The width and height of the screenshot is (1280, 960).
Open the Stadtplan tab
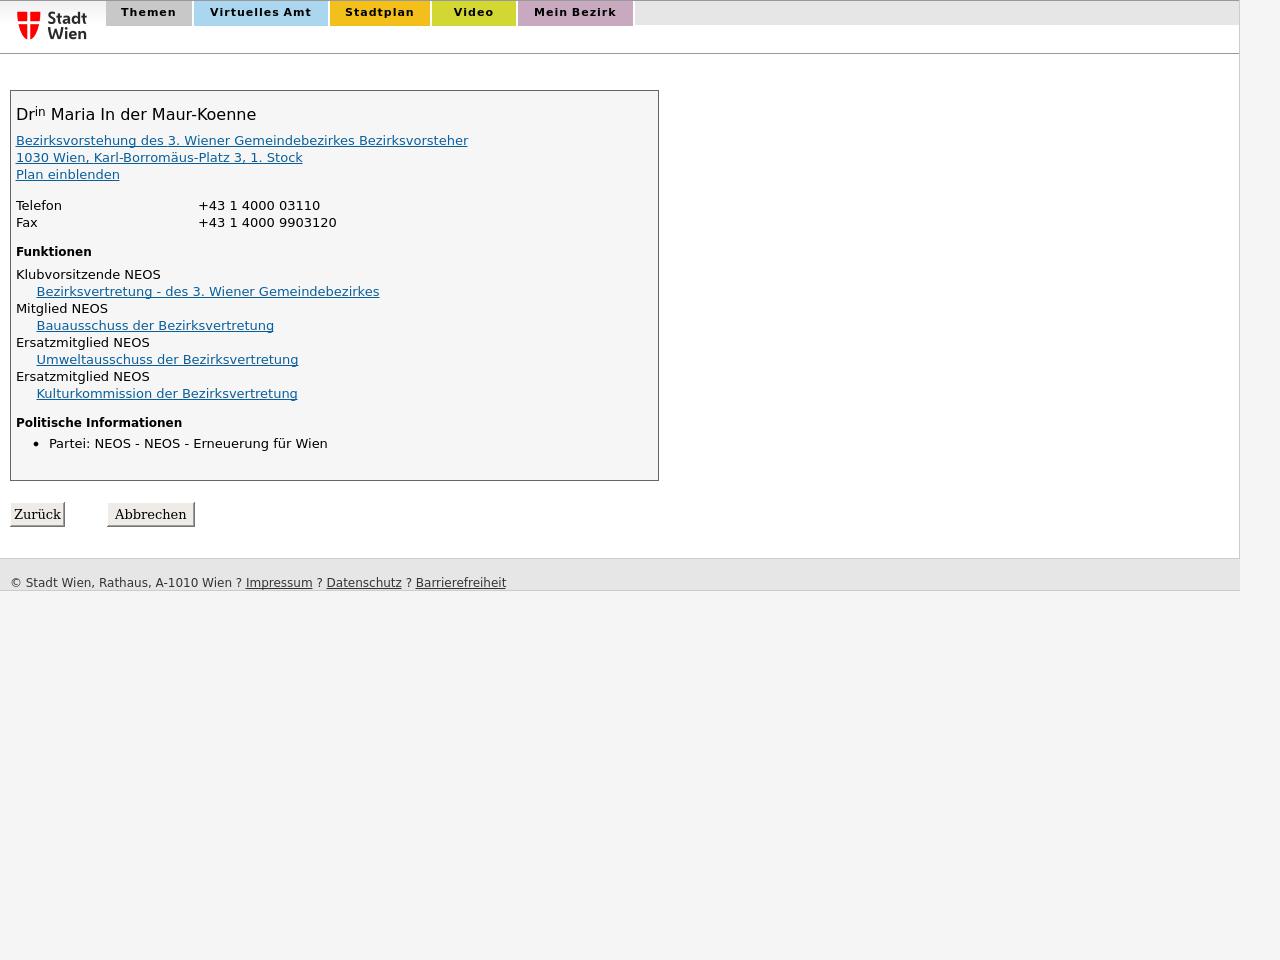pyautogui.click(x=379, y=13)
